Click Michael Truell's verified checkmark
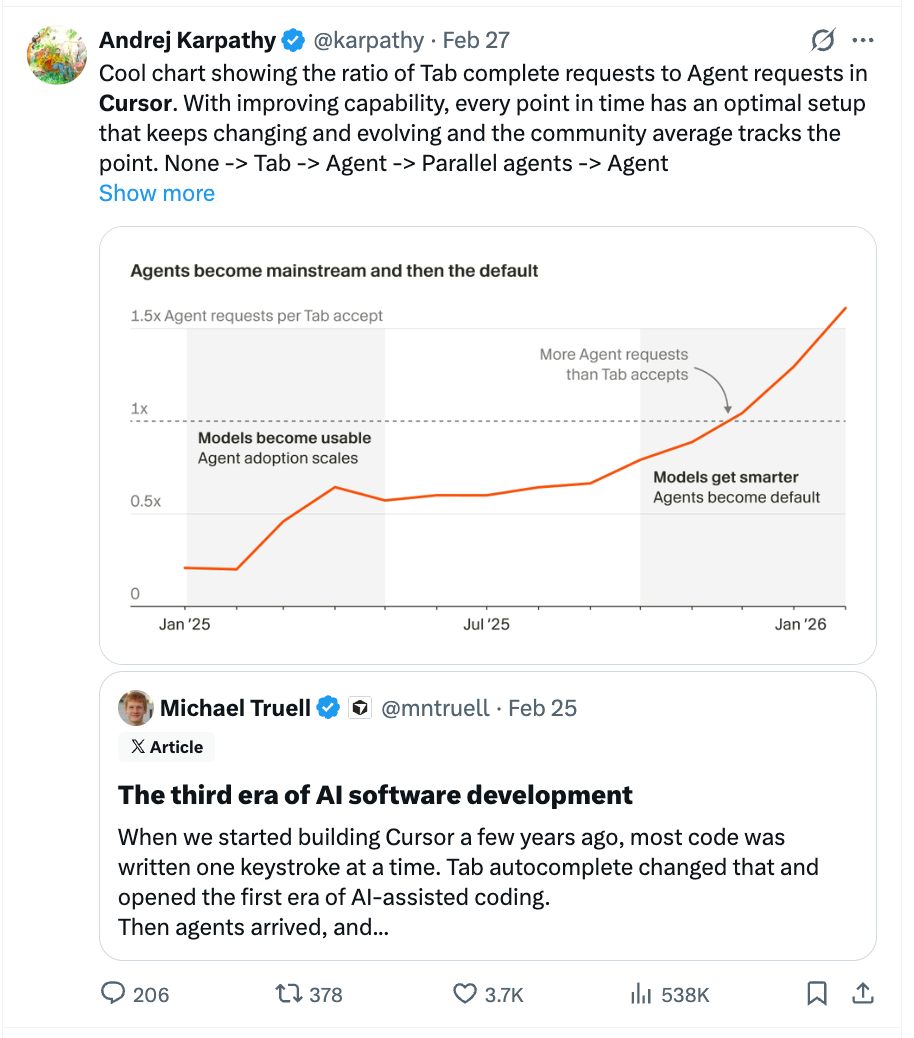 328,707
